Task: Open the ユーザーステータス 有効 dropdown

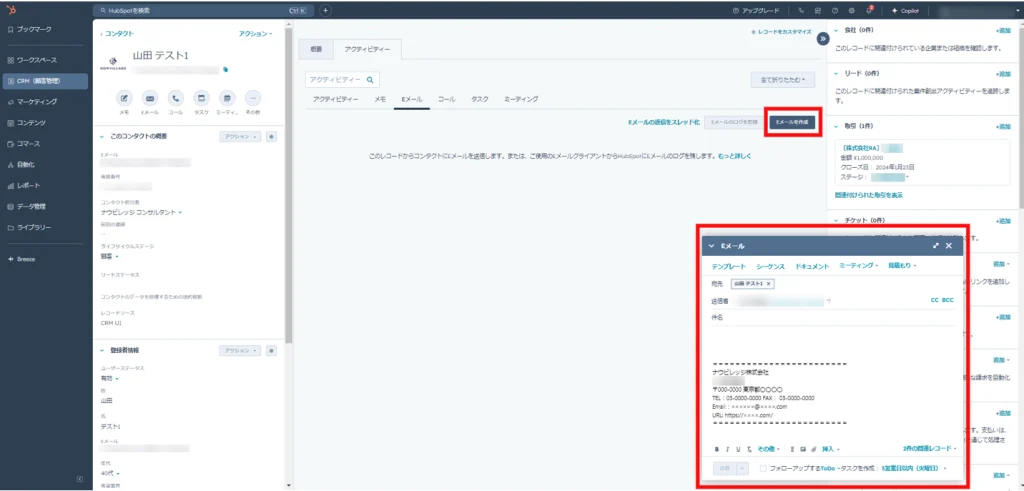Action: click(x=108, y=378)
